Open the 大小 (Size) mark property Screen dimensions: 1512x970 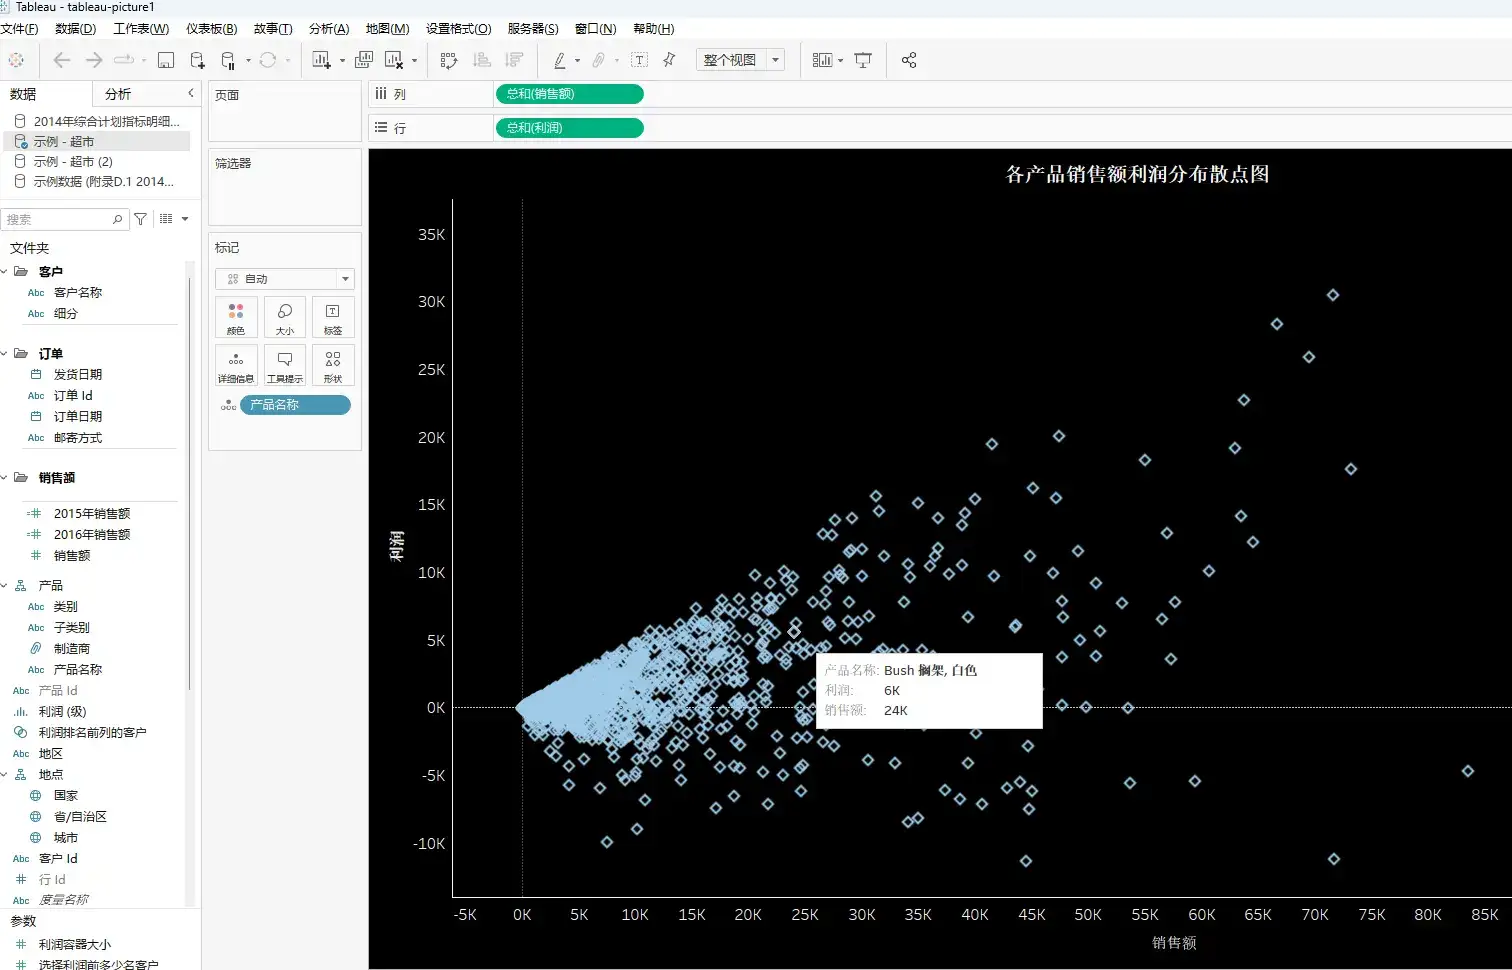point(284,317)
